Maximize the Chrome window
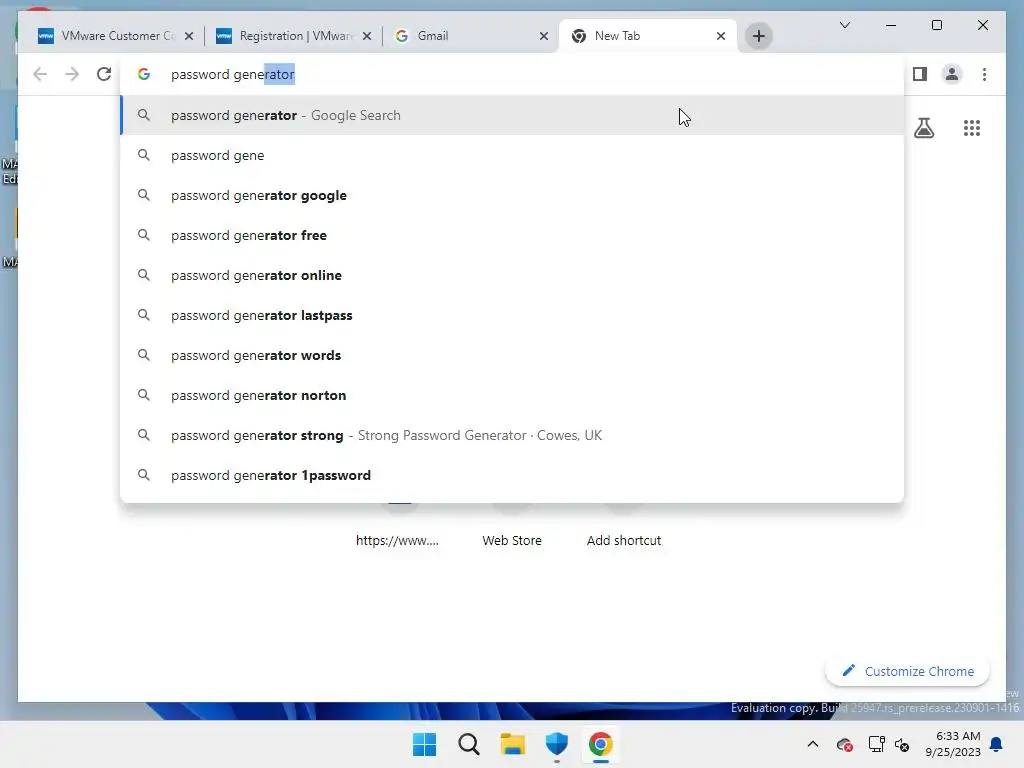The height and width of the screenshot is (768, 1024). coord(936,25)
